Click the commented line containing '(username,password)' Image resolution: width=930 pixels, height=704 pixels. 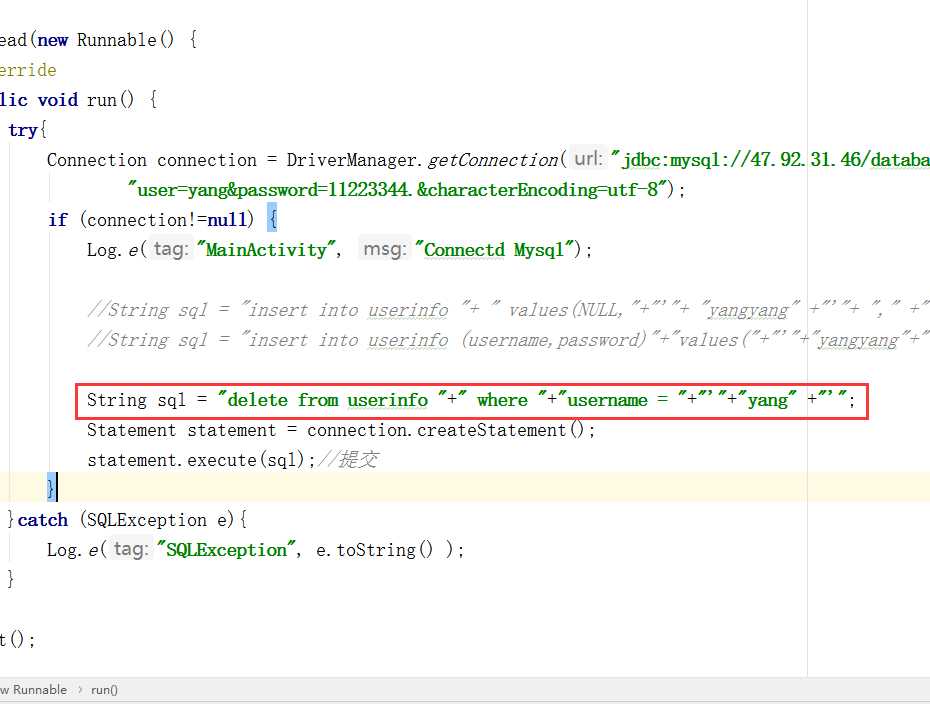click(x=508, y=340)
